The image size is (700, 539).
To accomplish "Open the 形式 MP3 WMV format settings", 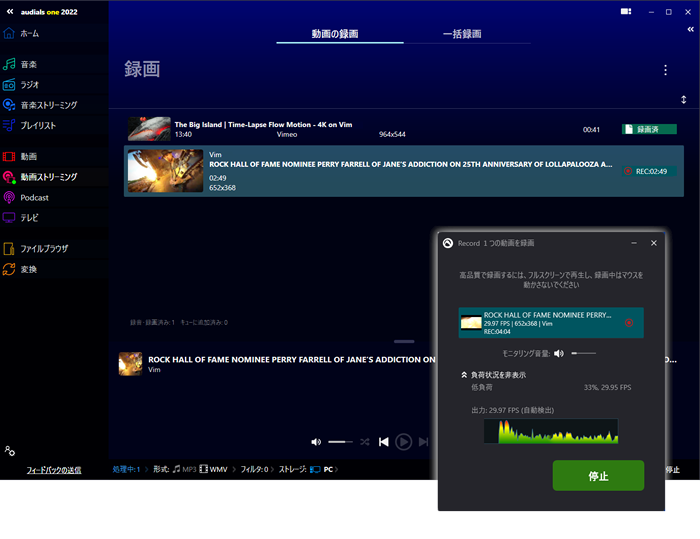I will (x=190, y=469).
